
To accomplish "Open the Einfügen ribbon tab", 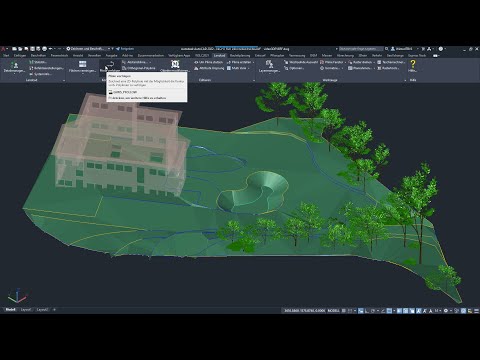I will (x=20, y=55).
